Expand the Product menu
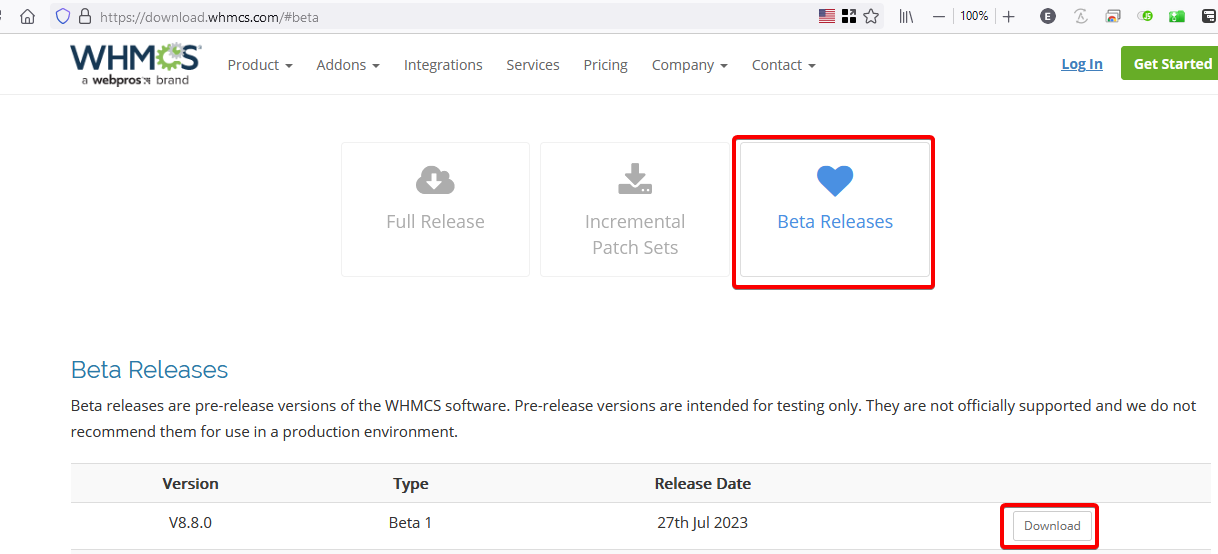1218x554 pixels. click(260, 65)
